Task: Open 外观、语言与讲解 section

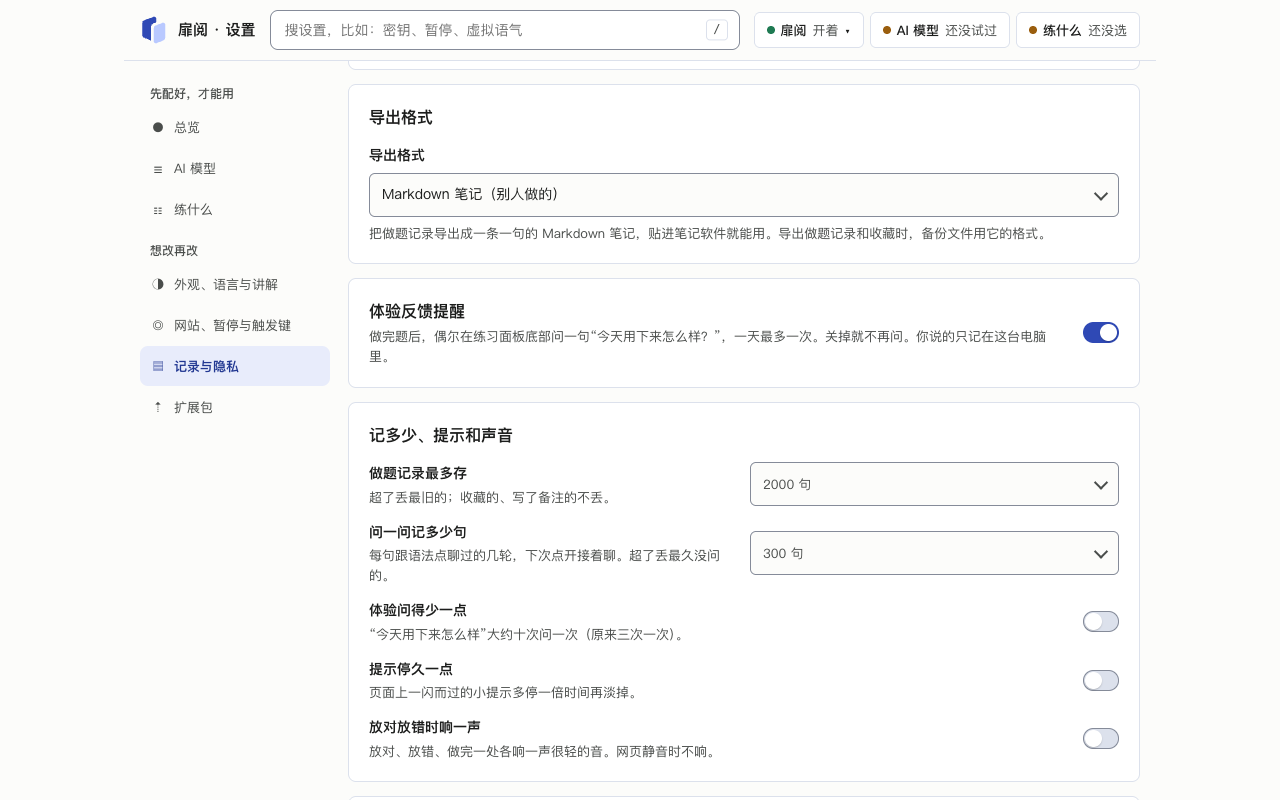Action: coord(235,284)
